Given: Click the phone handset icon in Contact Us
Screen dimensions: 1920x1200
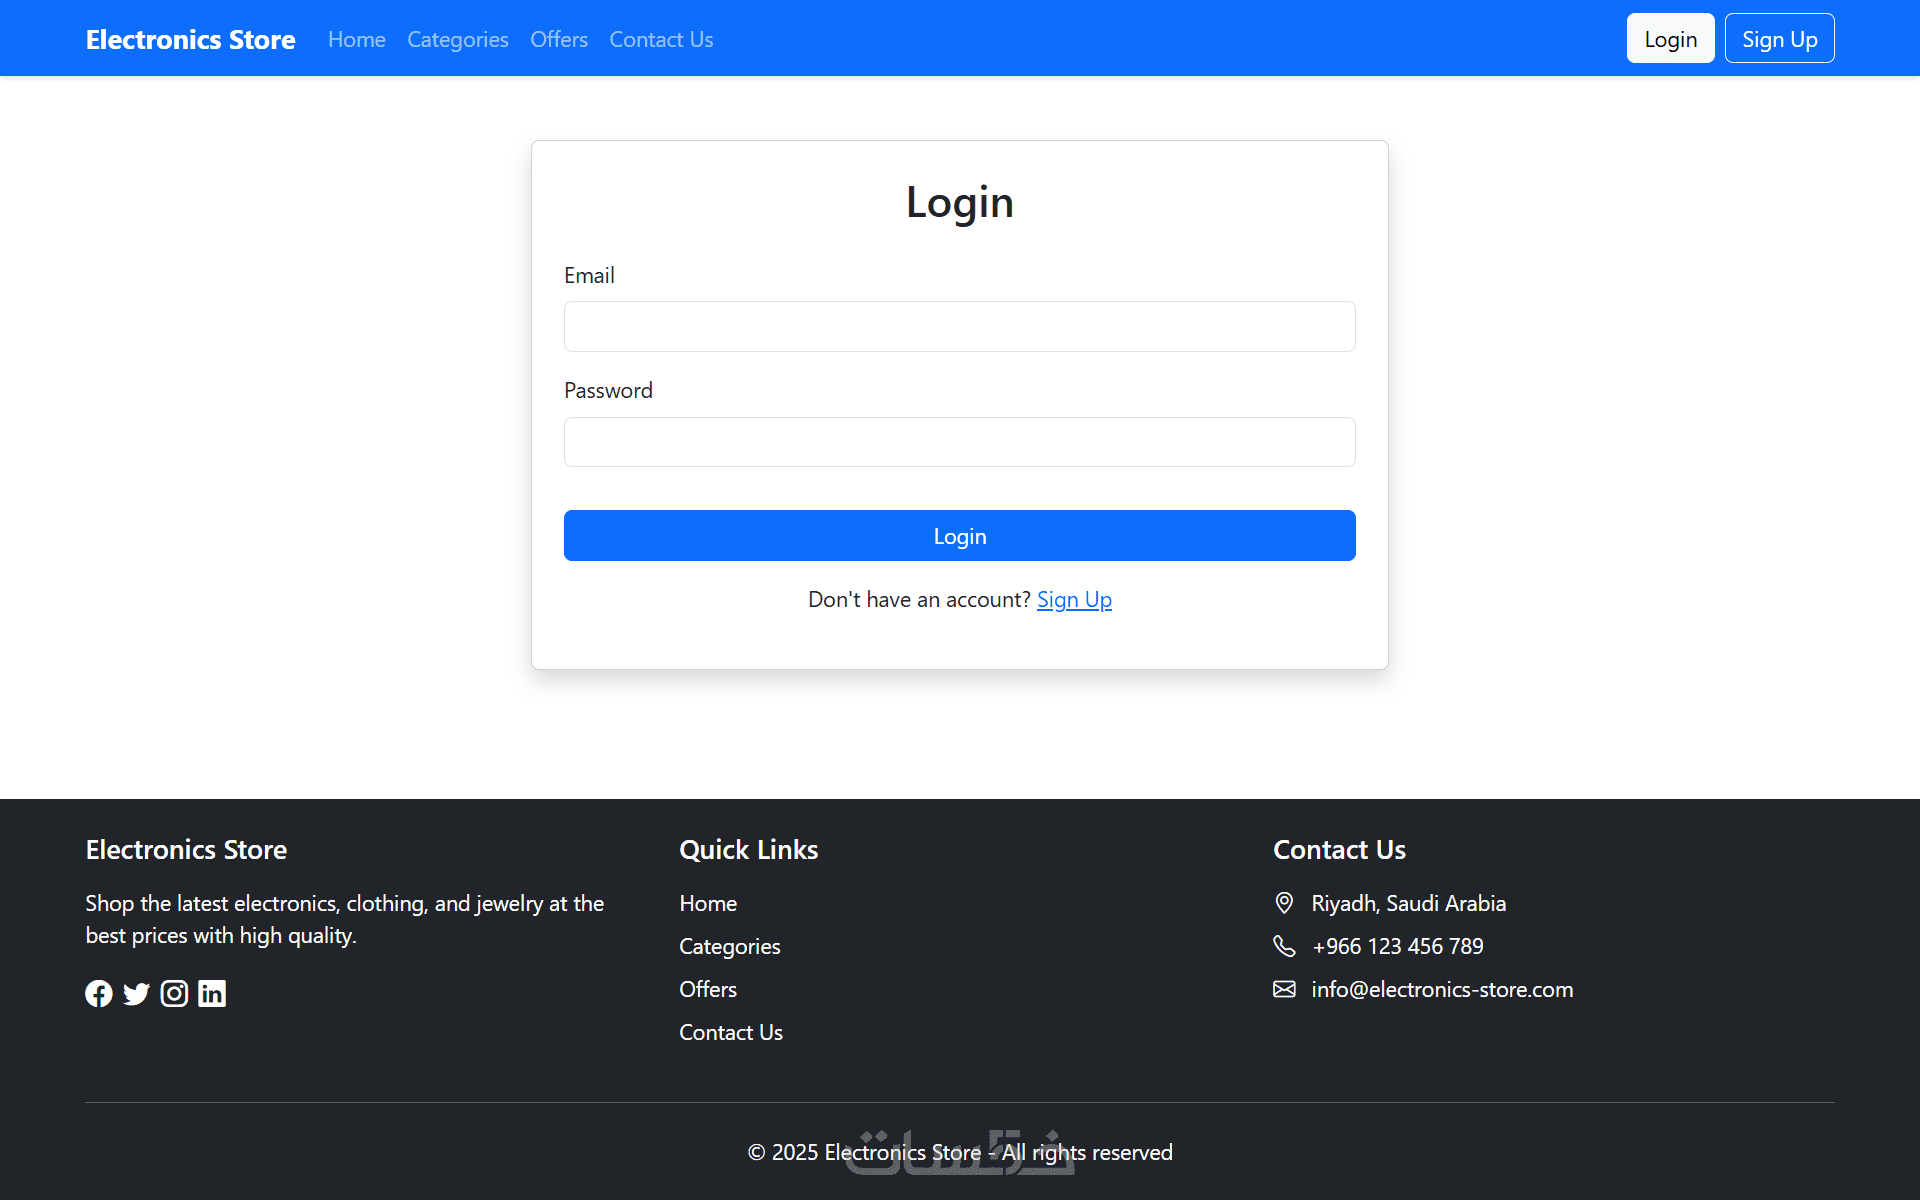Looking at the screenshot, I should tap(1284, 946).
